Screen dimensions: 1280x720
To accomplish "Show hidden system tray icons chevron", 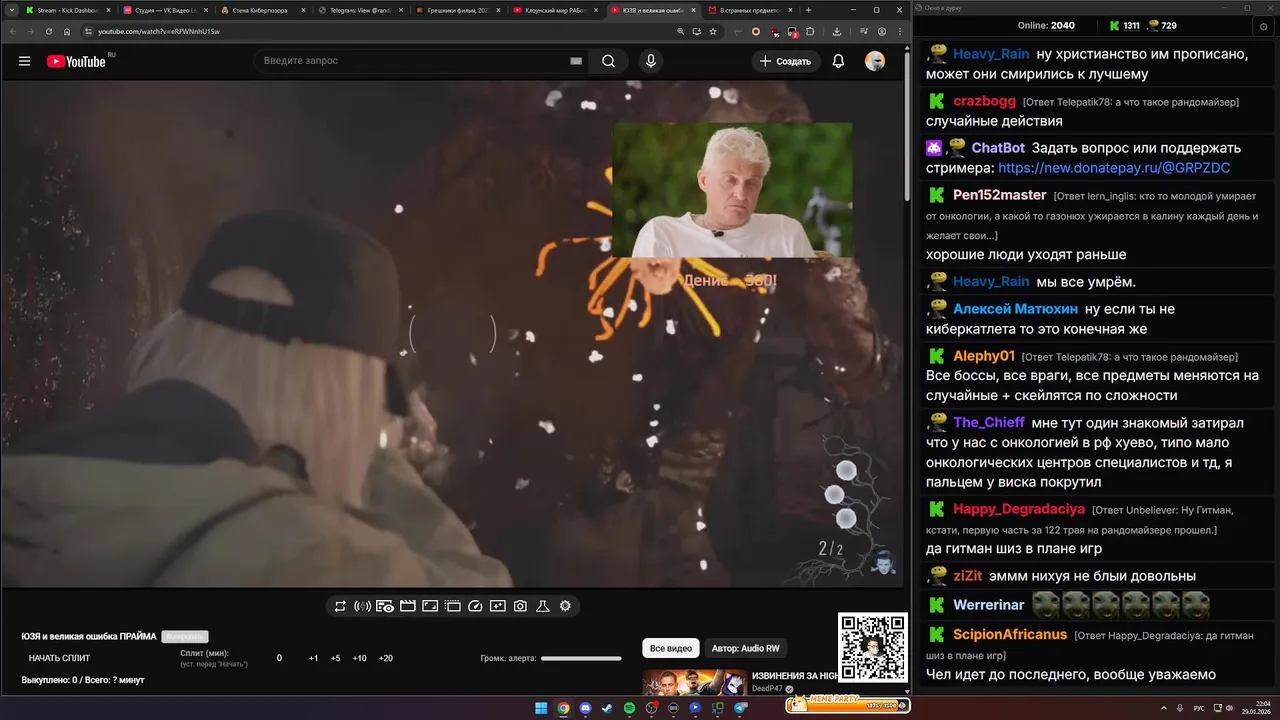I will point(1165,708).
